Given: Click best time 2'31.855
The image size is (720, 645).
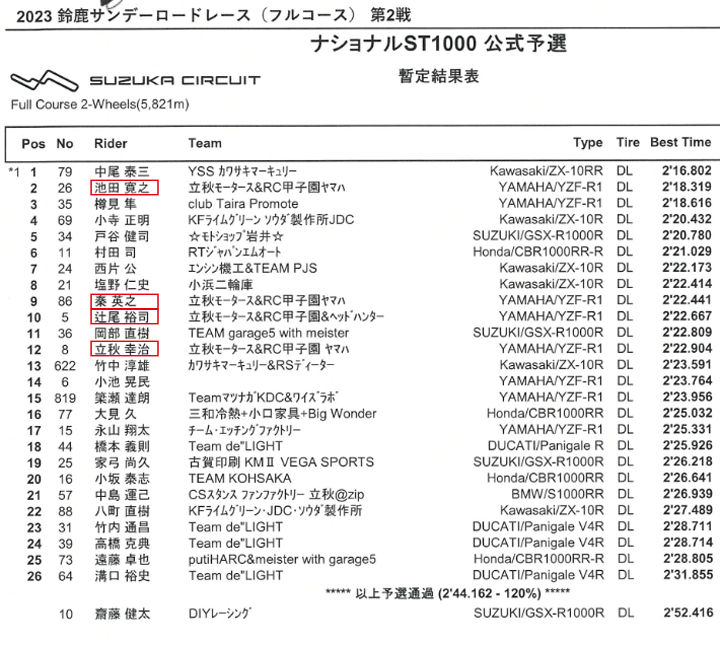Looking at the screenshot, I should coord(687,575).
